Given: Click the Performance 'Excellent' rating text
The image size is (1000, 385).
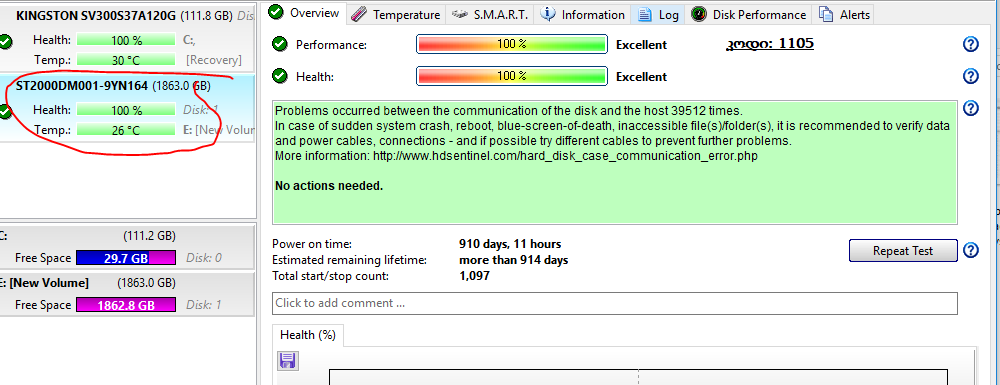Looking at the screenshot, I should point(642,45).
